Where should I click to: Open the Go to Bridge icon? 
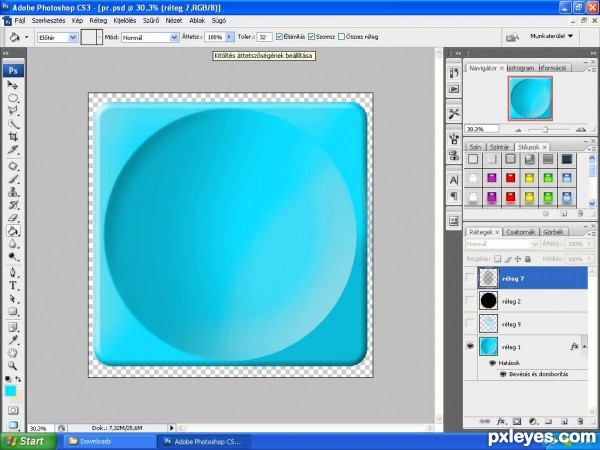tap(512, 37)
